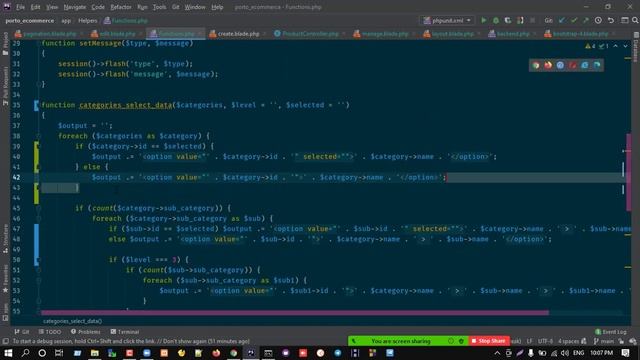Open in Opera from the browser popup
The image size is (640, 360).
click(x=573, y=65)
